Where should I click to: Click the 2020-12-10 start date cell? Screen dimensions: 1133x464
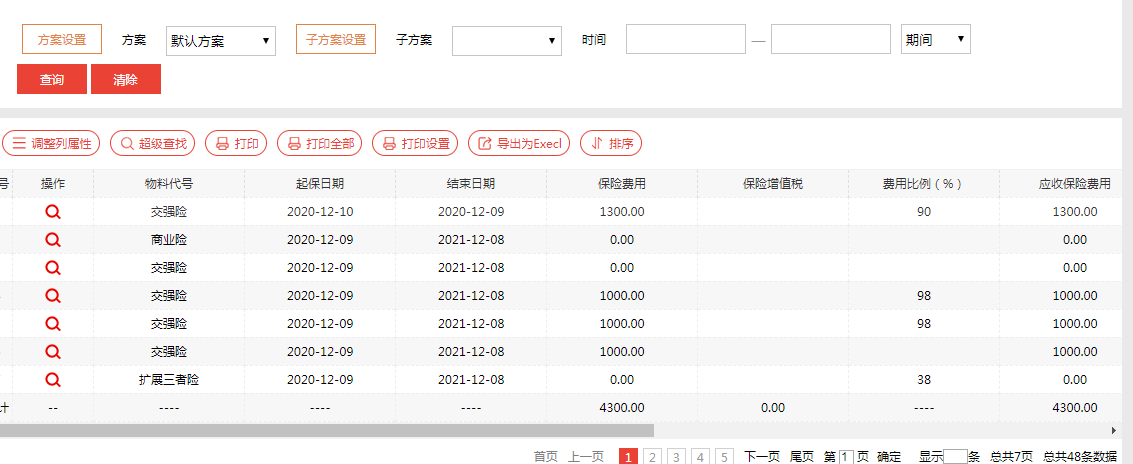point(320,212)
